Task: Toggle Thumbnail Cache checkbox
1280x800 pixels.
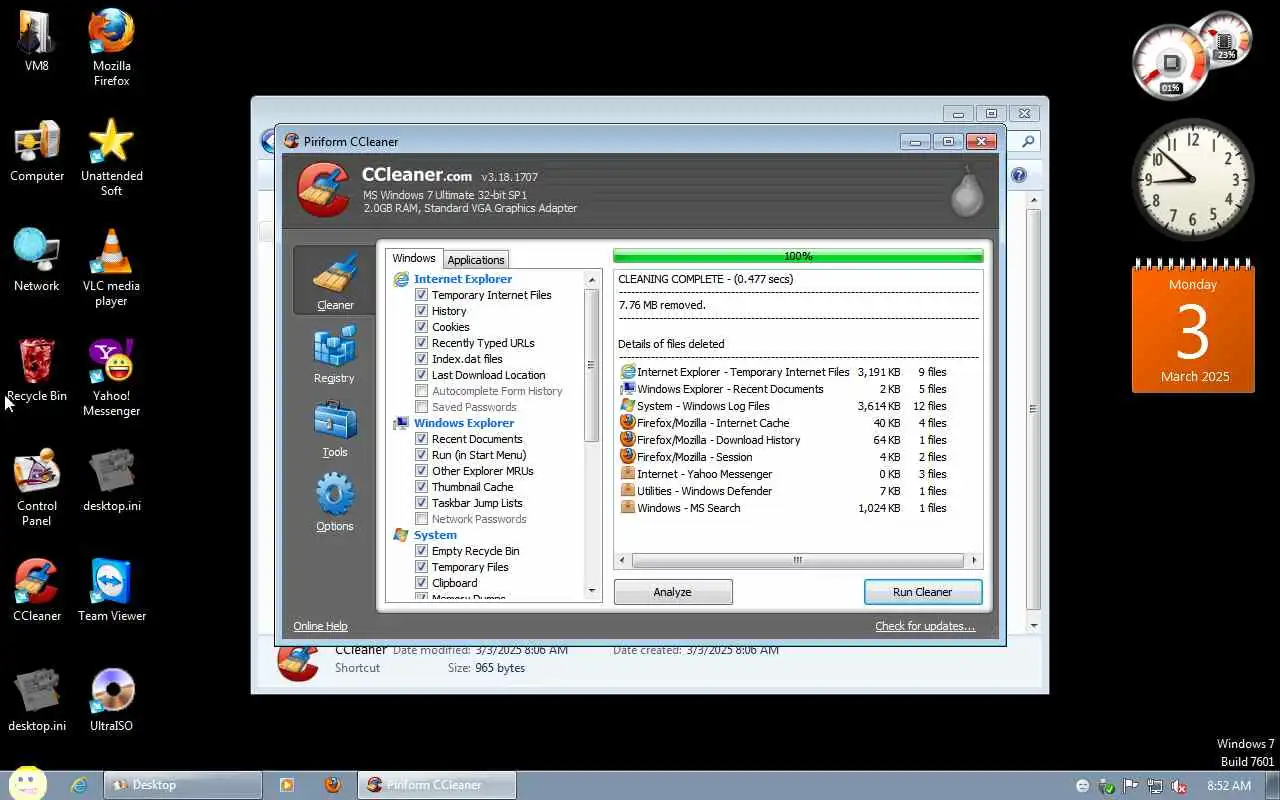Action: coord(421,487)
